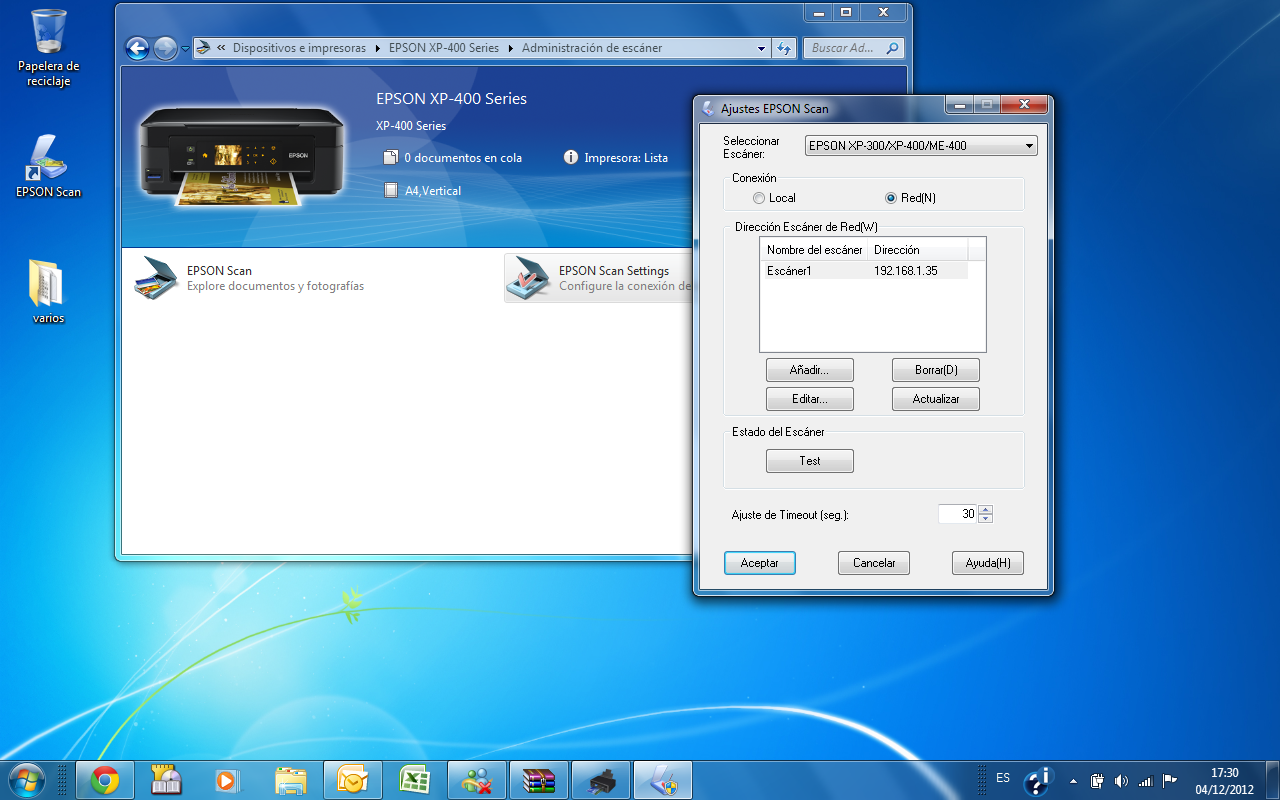Click the Añadir... button
This screenshot has width=1280, height=800.
(x=810, y=370)
